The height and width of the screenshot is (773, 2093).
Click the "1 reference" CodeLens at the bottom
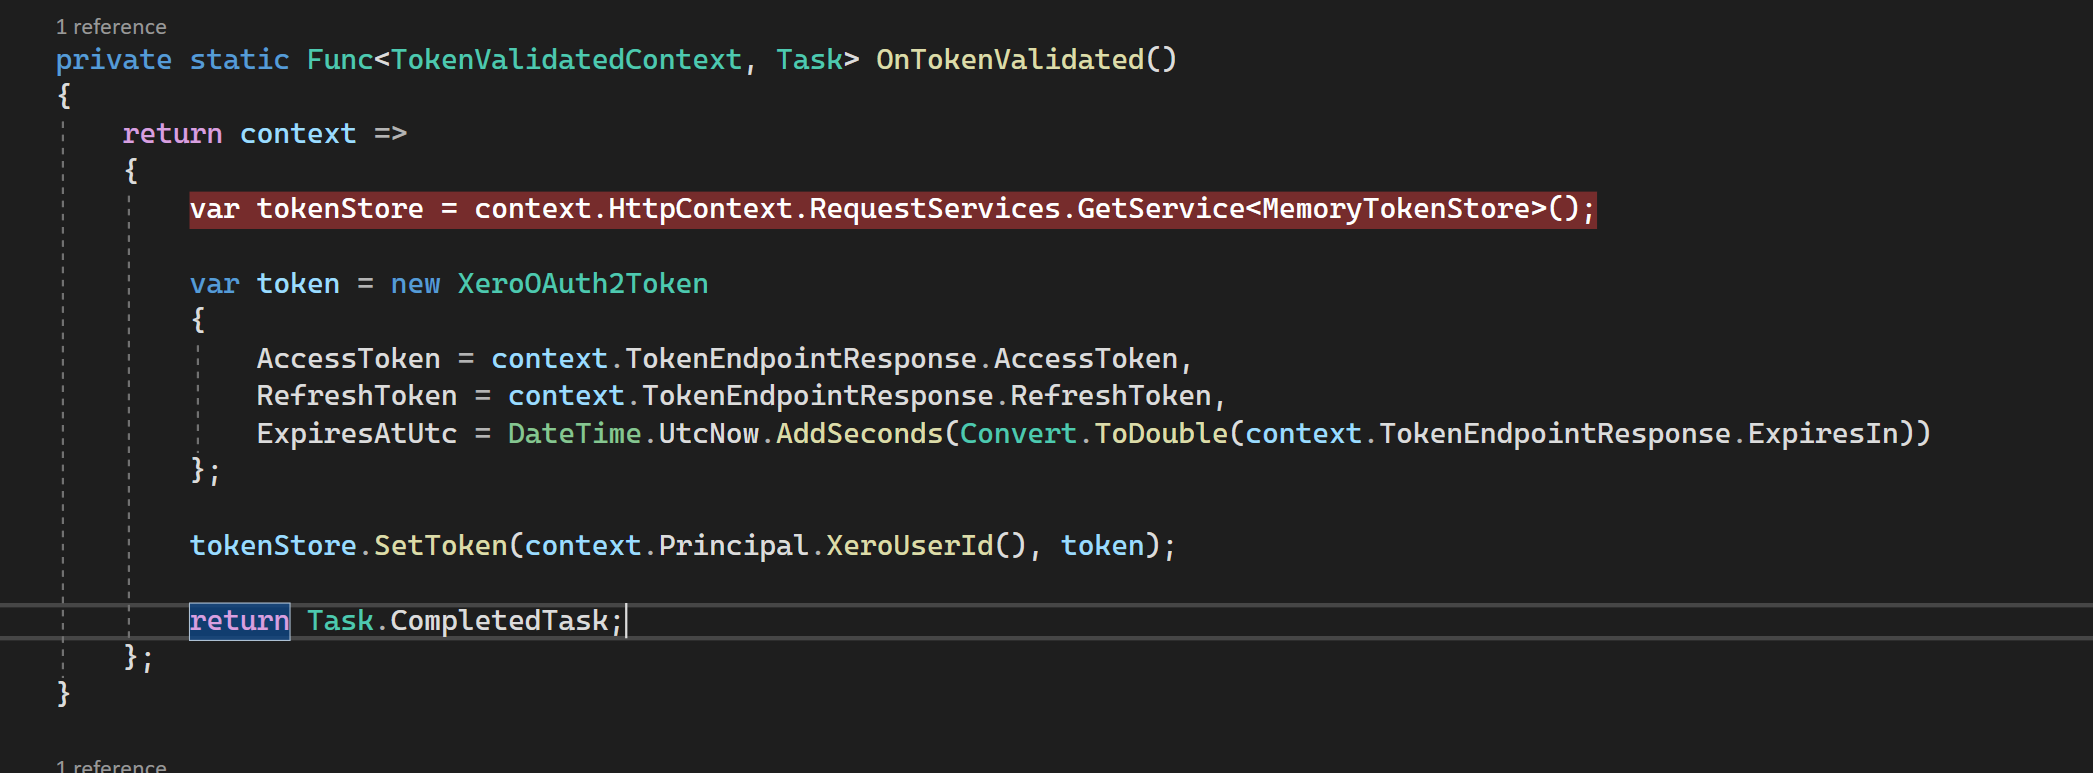[111, 766]
